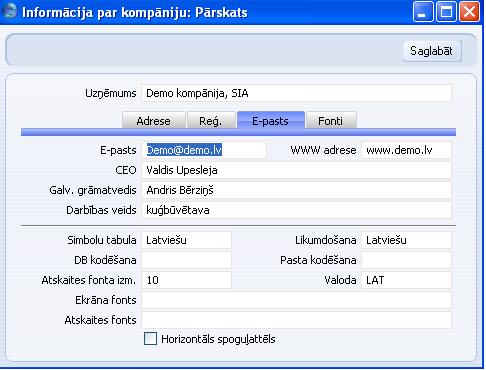Close the Informācija par kompāniju window
486x370 pixels.
click(x=469, y=12)
